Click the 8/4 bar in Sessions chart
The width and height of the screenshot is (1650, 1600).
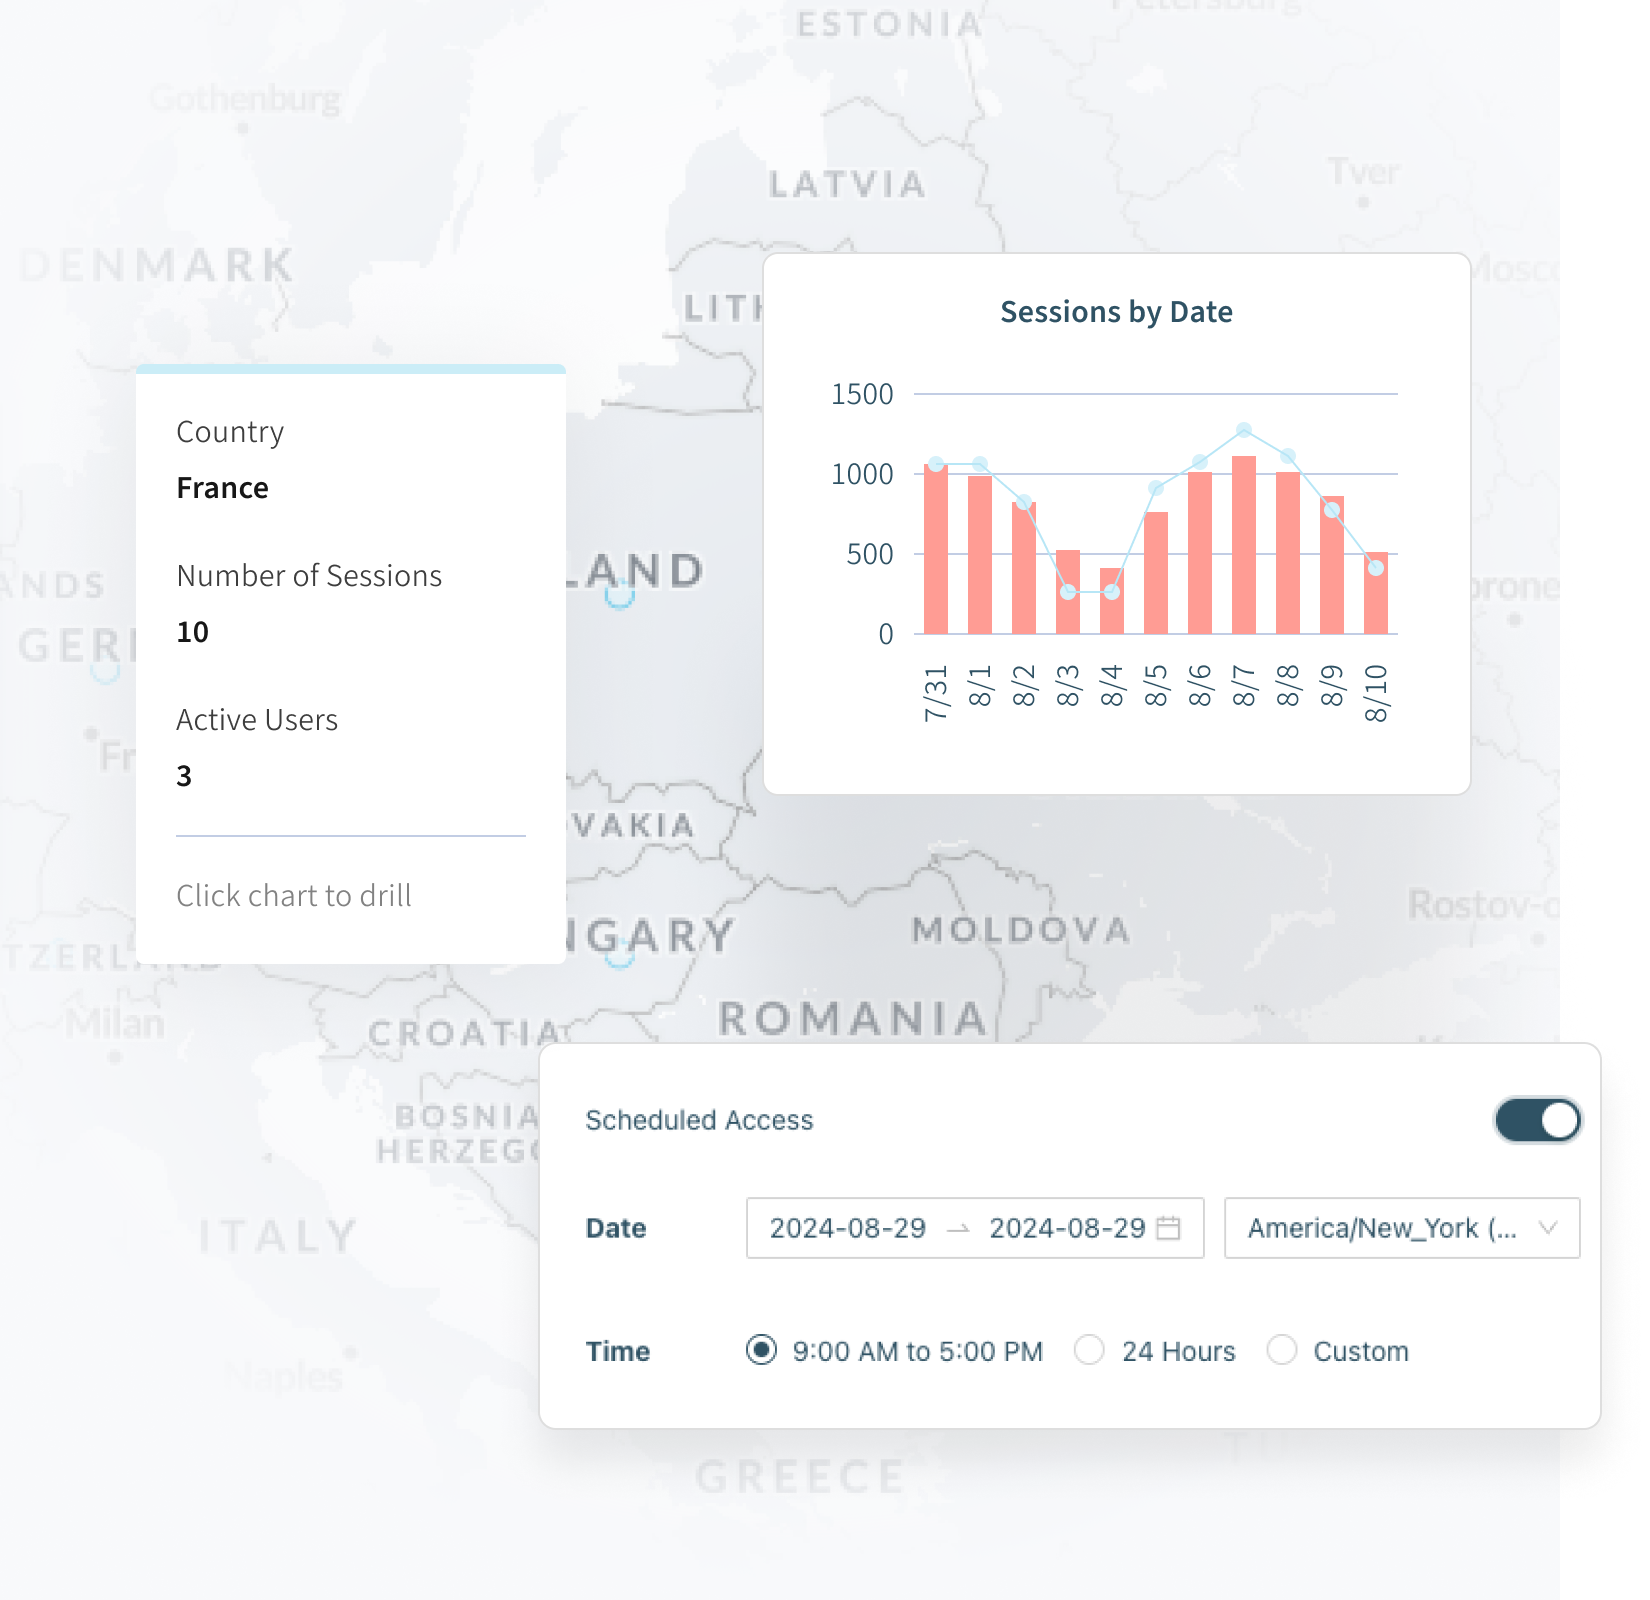coord(1112,601)
